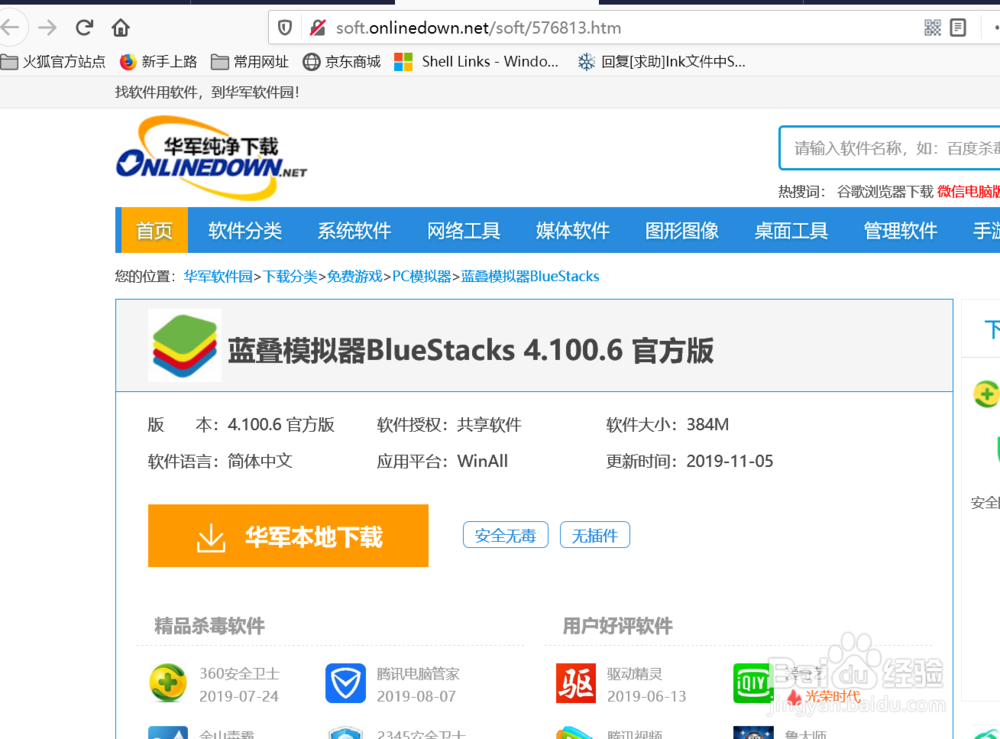The height and width of the screenshot is (739, 1000).
Task: Open the 火狐官方站点 bookmark folder
Action: 53,62
